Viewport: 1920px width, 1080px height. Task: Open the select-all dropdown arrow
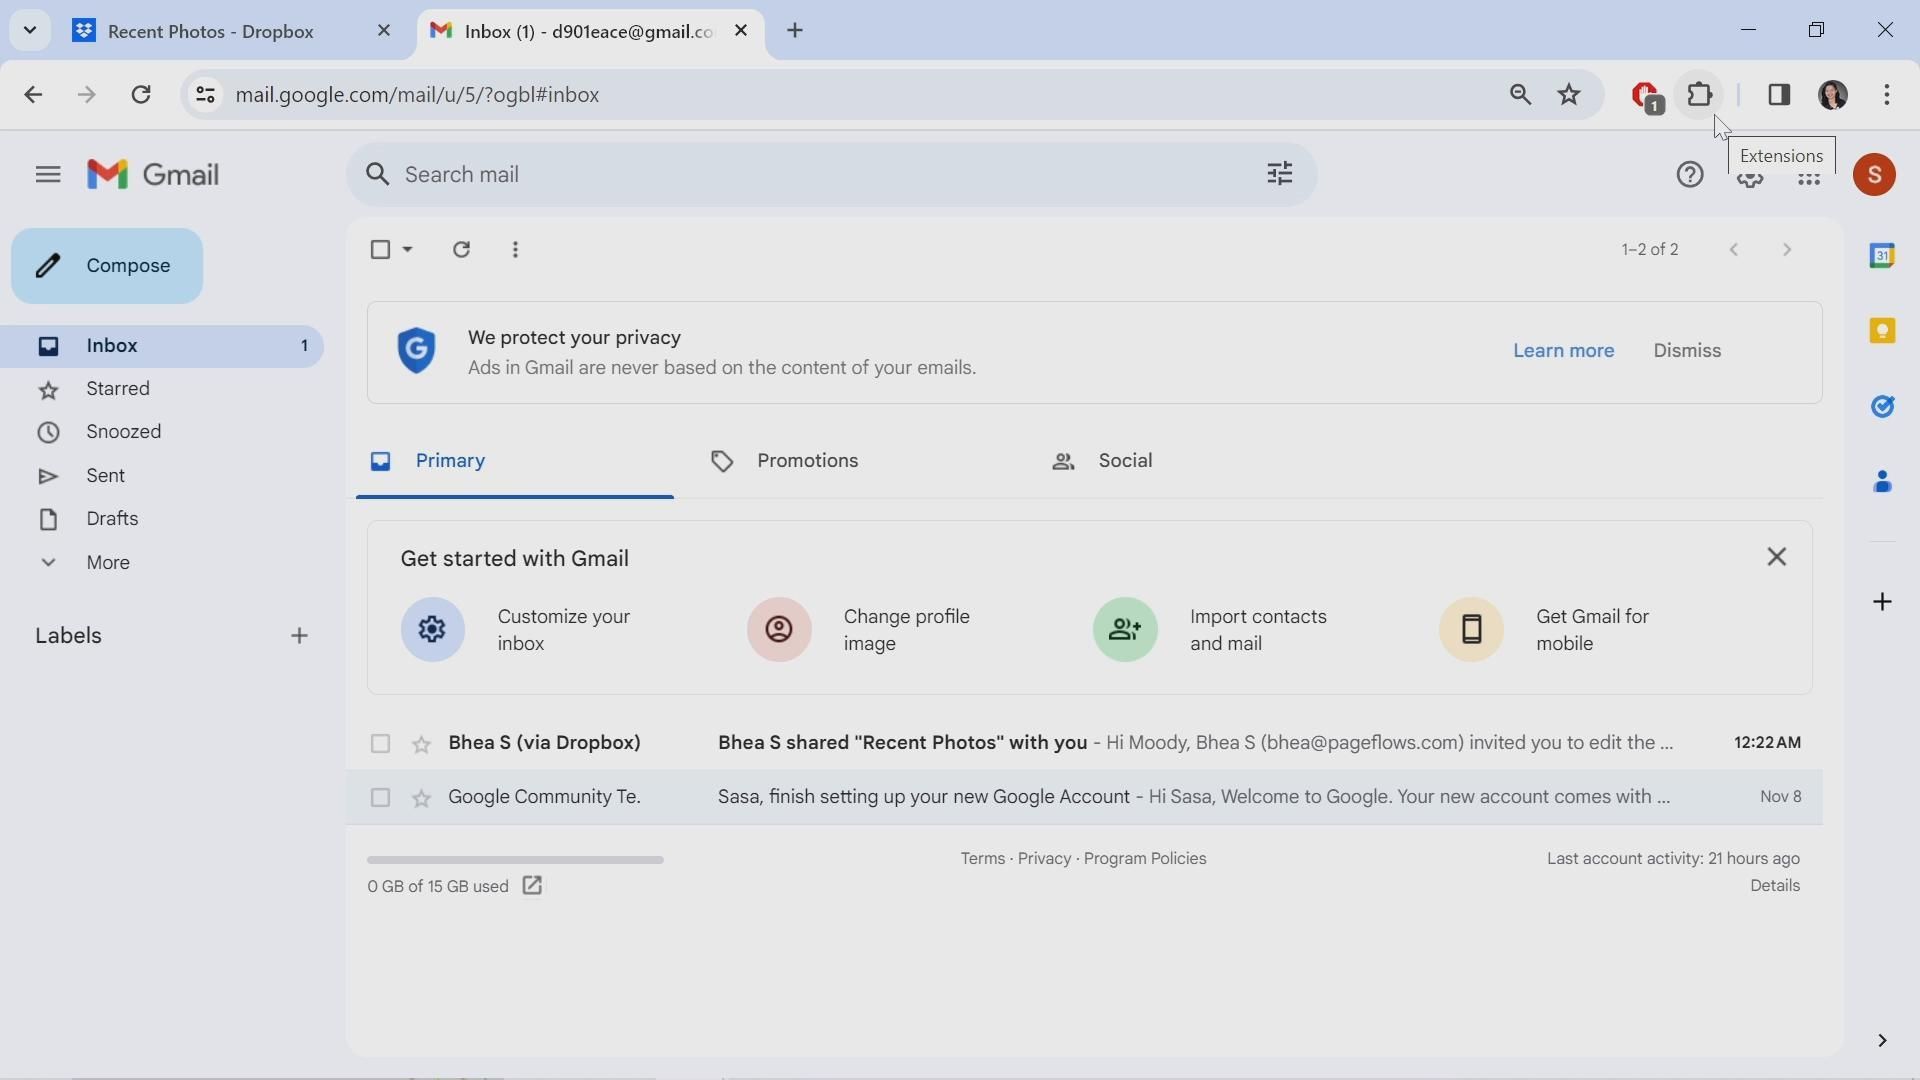click(408, 250)
